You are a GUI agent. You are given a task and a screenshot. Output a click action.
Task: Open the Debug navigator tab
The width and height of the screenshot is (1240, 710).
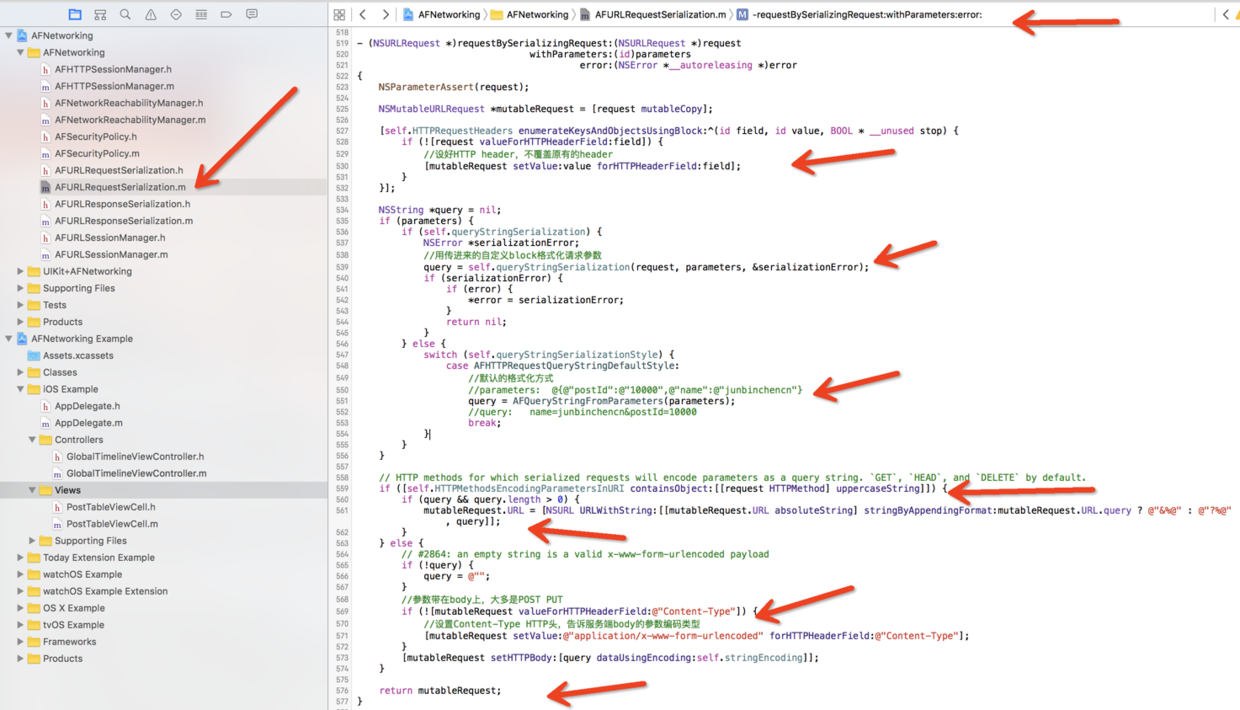(x=201, y=15)
